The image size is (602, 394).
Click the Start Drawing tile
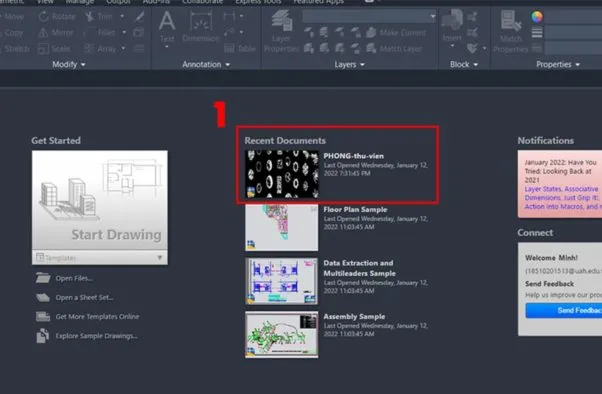(100, 200)
